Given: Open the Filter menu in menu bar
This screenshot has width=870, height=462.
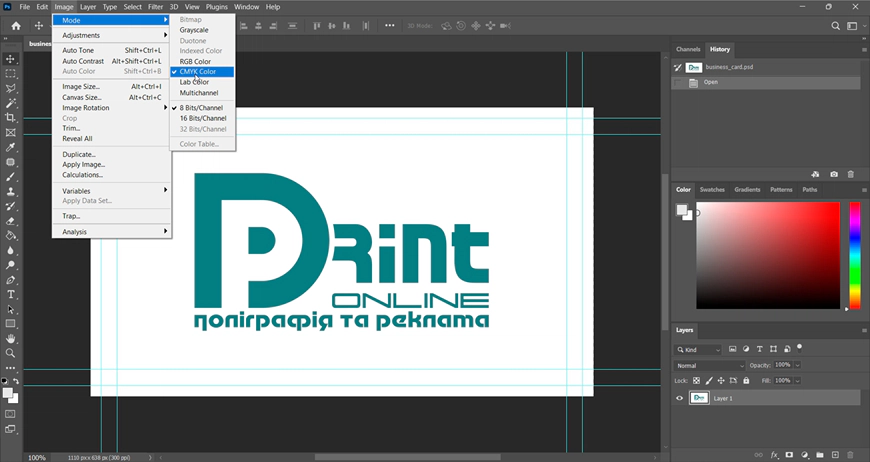Looking at the screenshot, I should (155, 7).
